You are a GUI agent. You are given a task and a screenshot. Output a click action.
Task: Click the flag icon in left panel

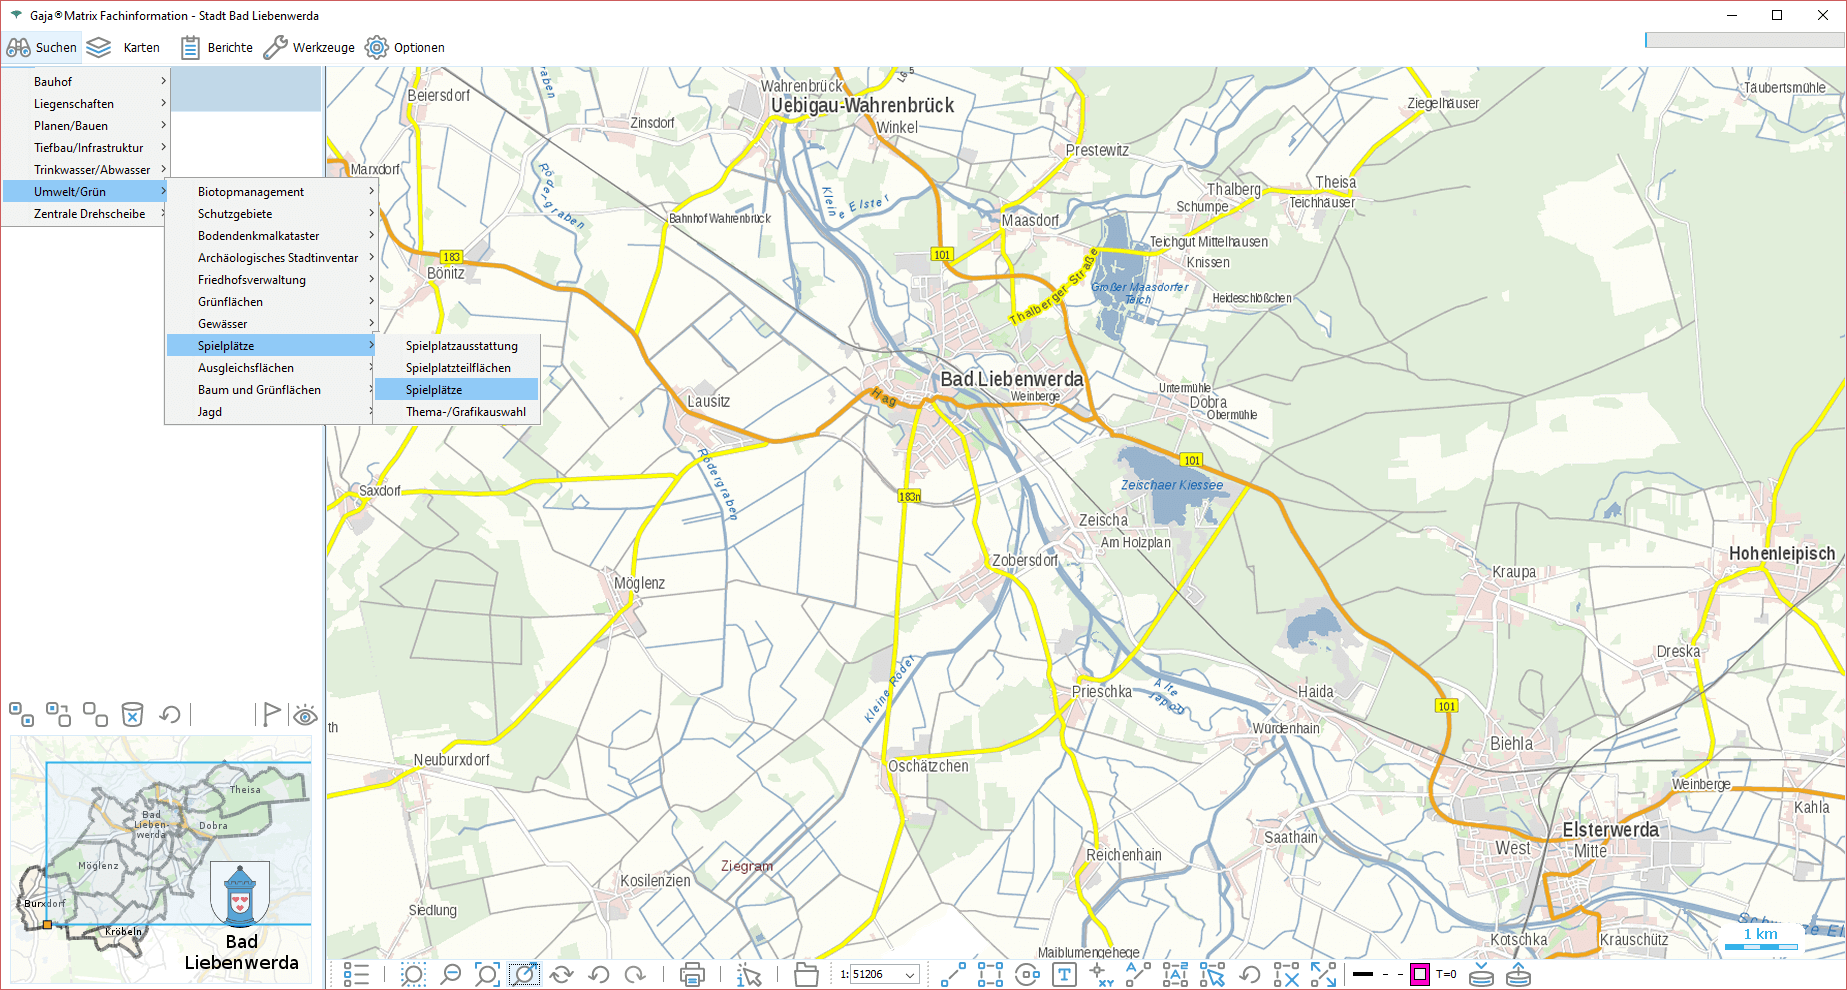[270, 714]
